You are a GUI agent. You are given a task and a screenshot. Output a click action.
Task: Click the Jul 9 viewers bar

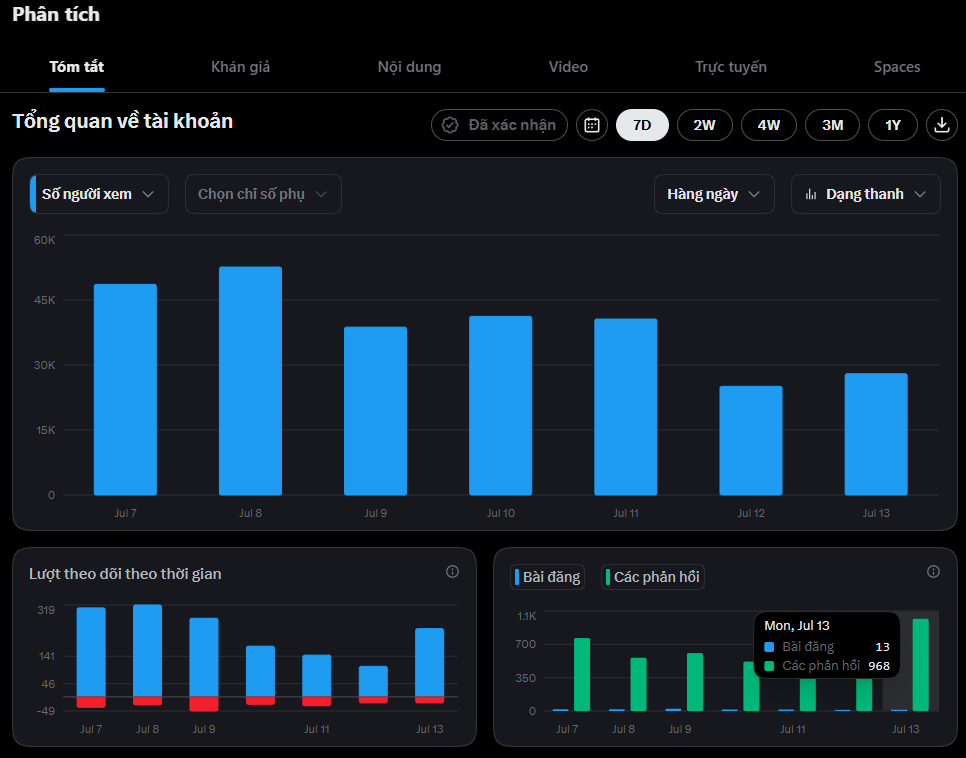click(x=375, y=411)
